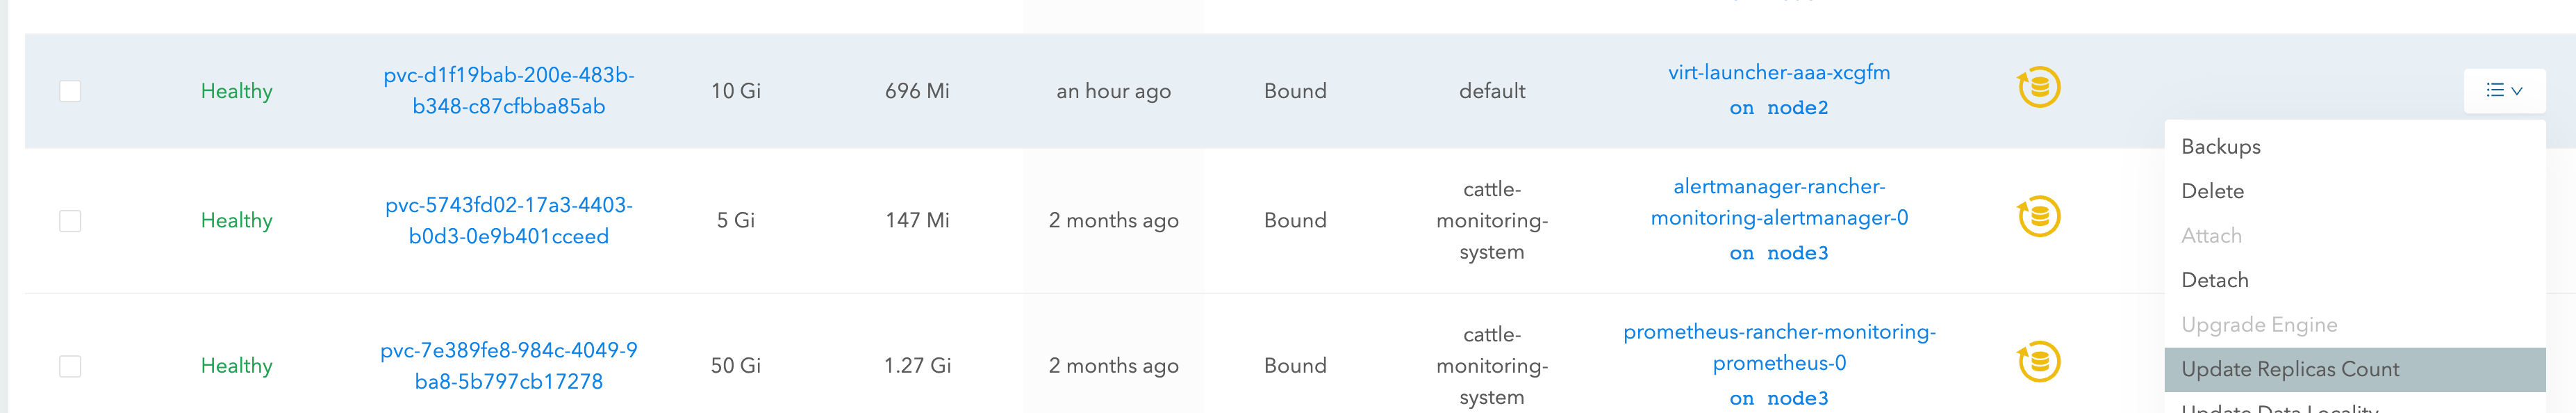Tick the checkbox for volume pvc-5743fd02
This screenshot has height=413, width=2576.
click(70, 221)
